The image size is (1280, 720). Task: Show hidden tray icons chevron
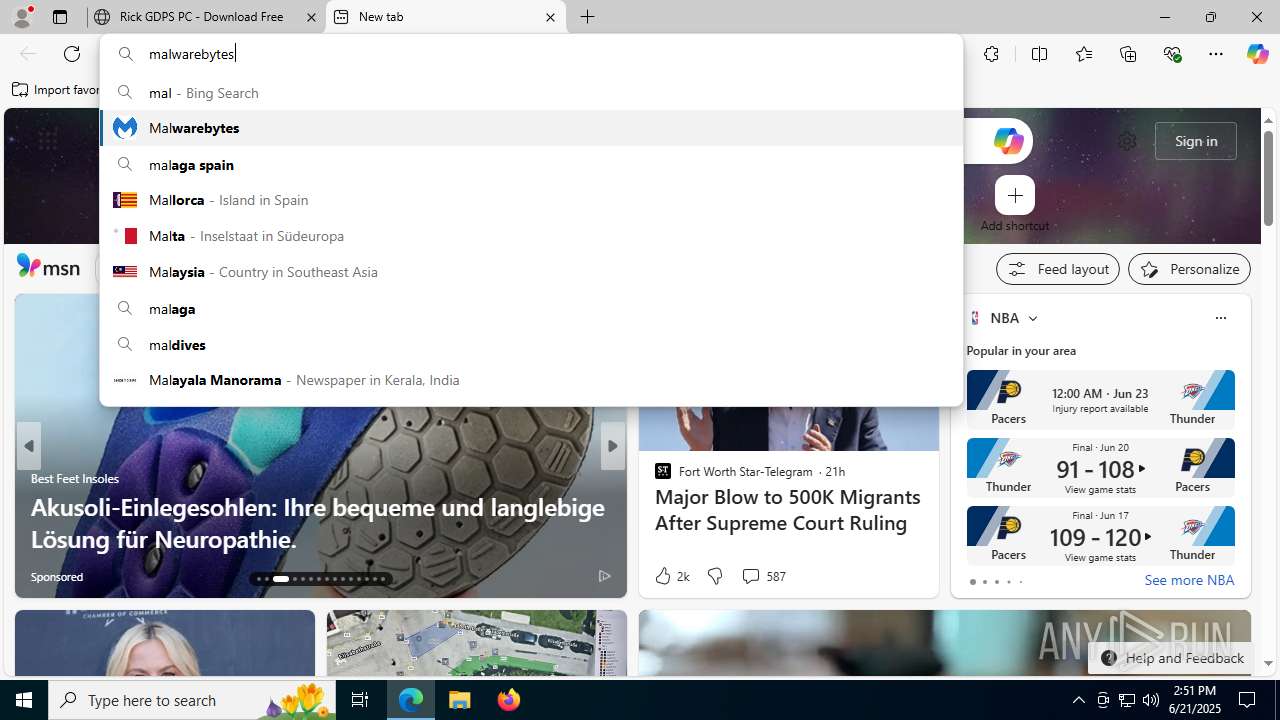pyautogui.click(x=1079, y=700)
